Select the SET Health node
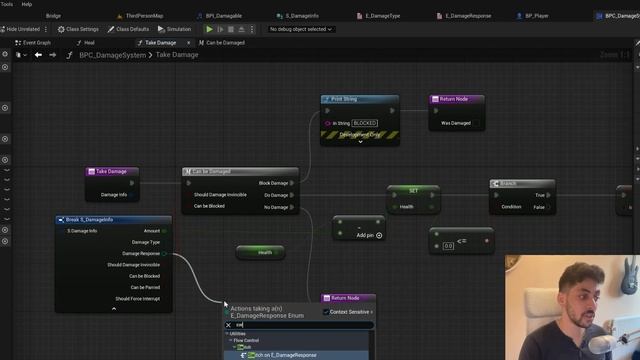640x360 pixels. point(413,191)
